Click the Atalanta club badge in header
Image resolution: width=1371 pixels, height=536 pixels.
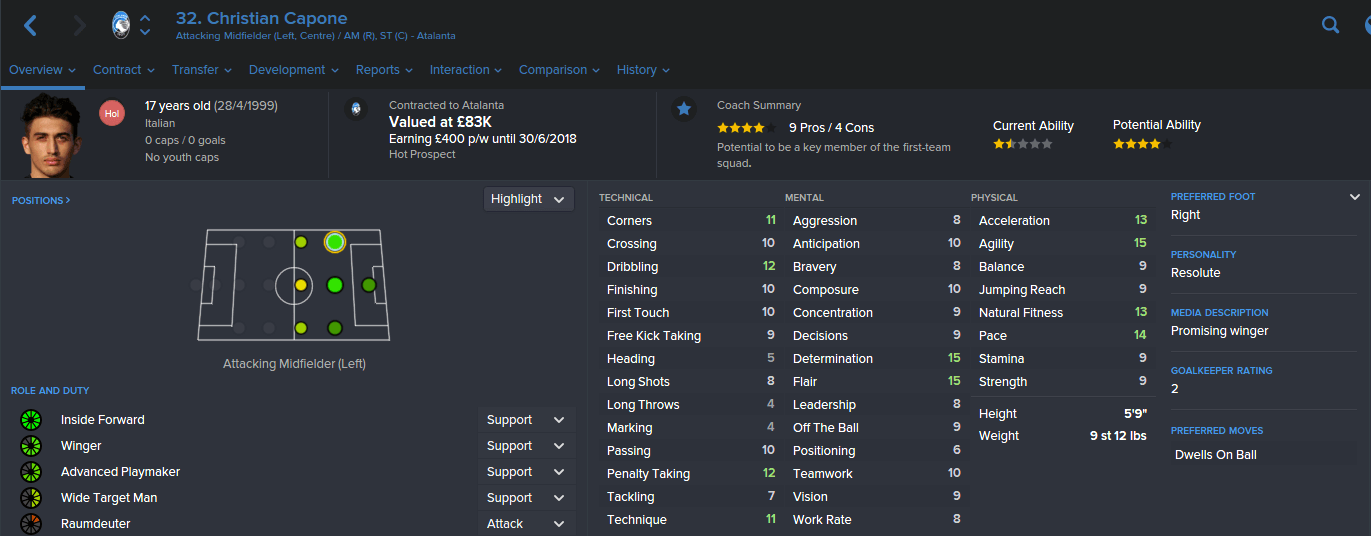[x=122, y=25]
